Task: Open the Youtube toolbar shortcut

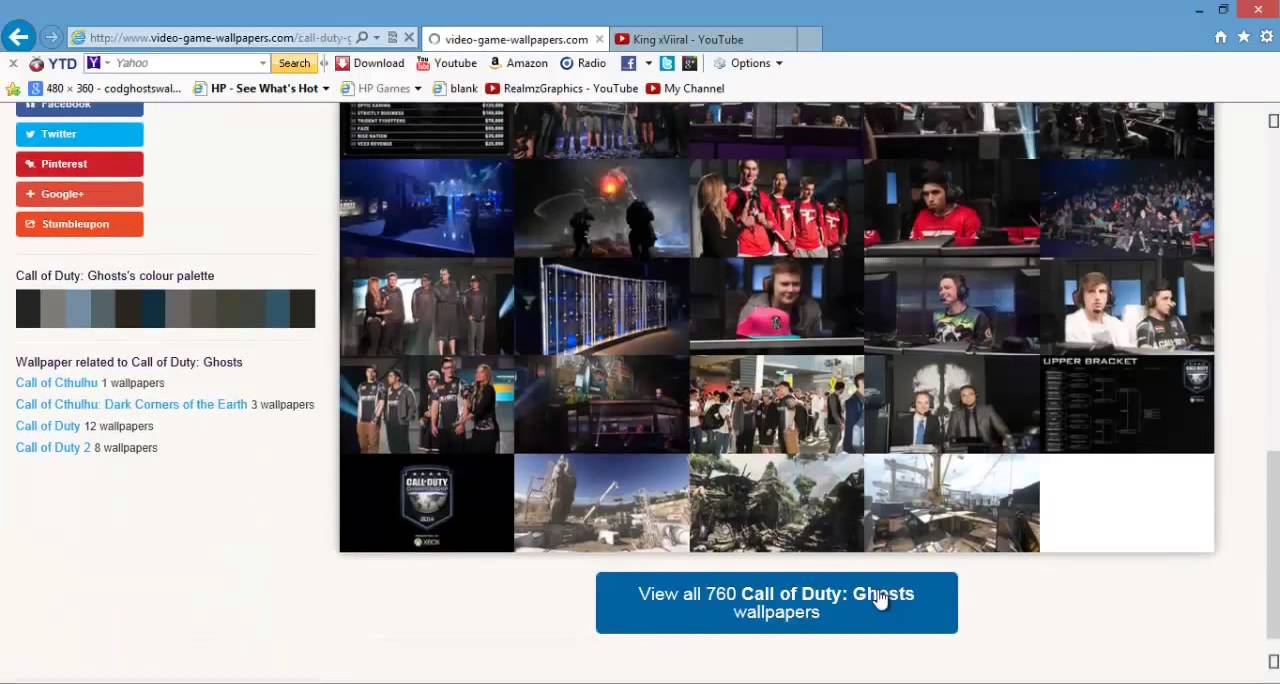Action: point(447,63)
